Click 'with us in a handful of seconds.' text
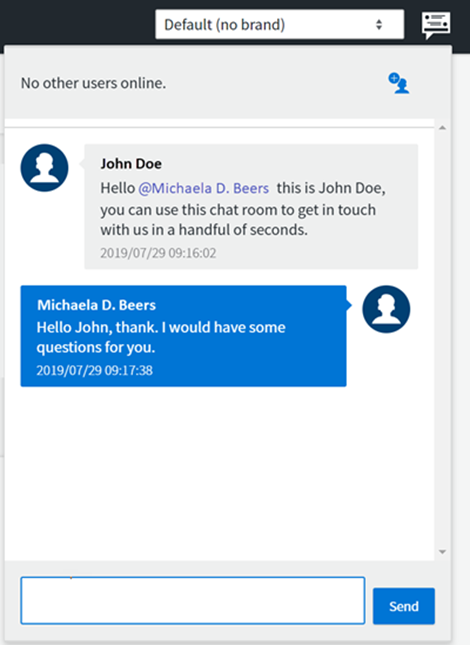Image resolution: width=470 pixels, height=645 pixels. coord(204,230)
